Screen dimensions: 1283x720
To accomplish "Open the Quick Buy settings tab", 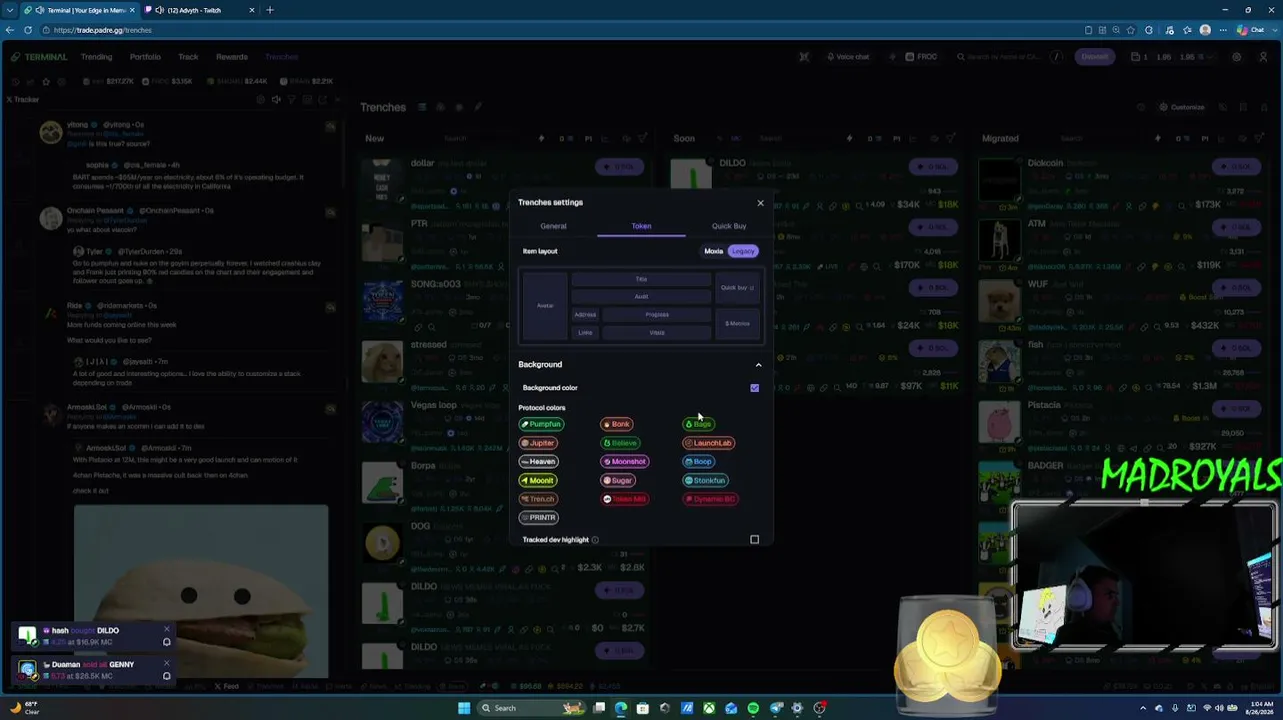I will click(x=729, y=226).
